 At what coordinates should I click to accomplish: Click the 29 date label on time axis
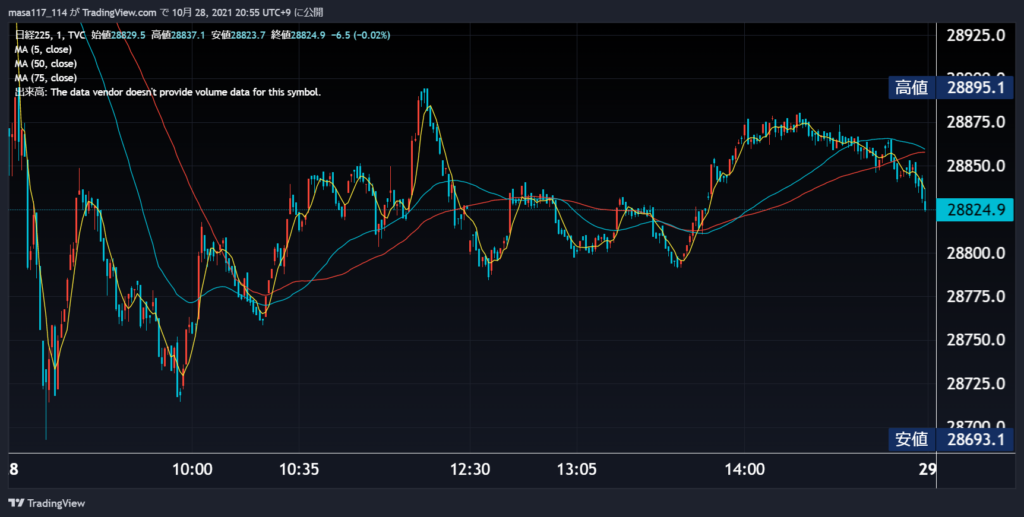[x=927, y=469]
